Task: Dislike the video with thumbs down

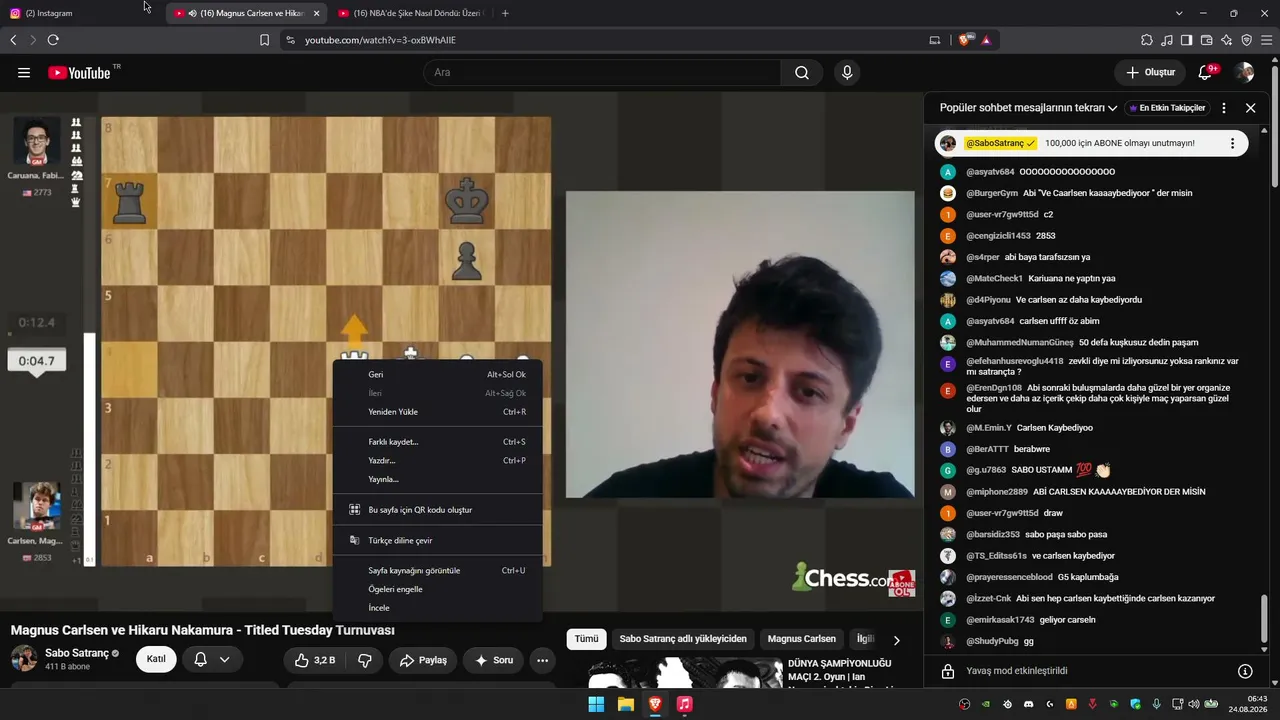Action: coord(365,660)
